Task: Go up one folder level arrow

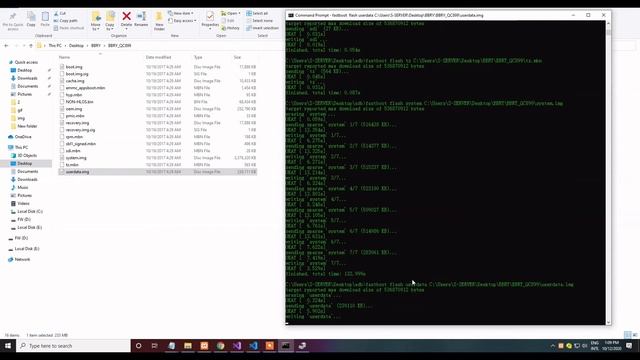Action: point(31,46)
